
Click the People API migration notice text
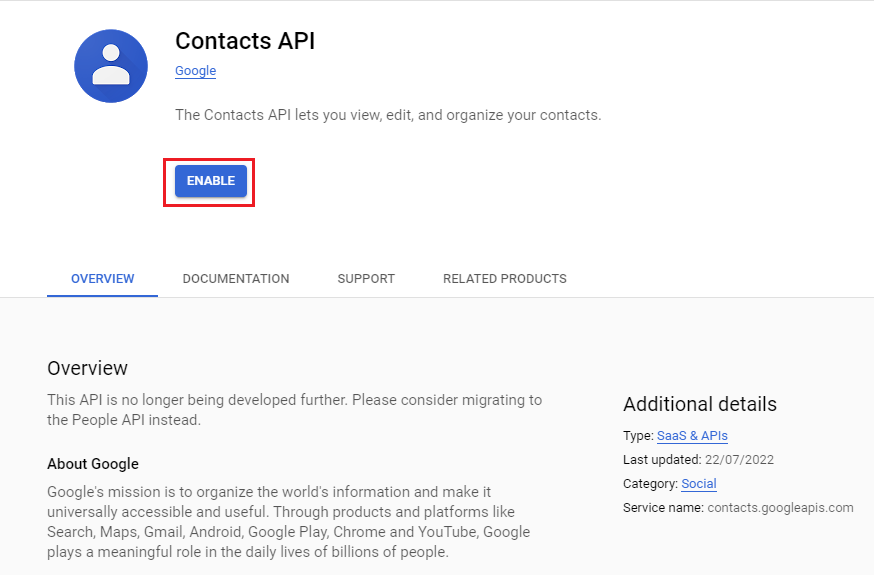pyautogui.click(x=294, y=410)
